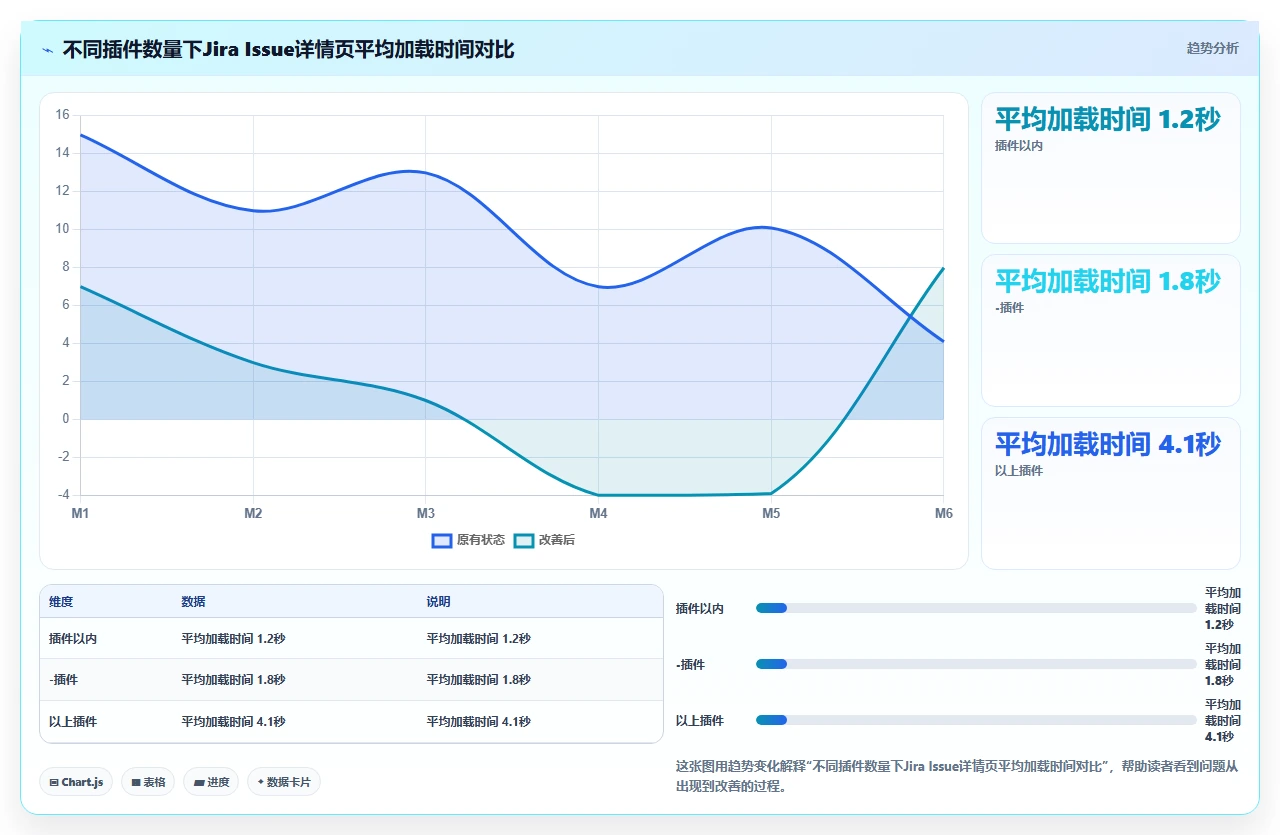Select the 表格 chip
The width and height of the screenshot is (1280, 835).
point(148,782)
